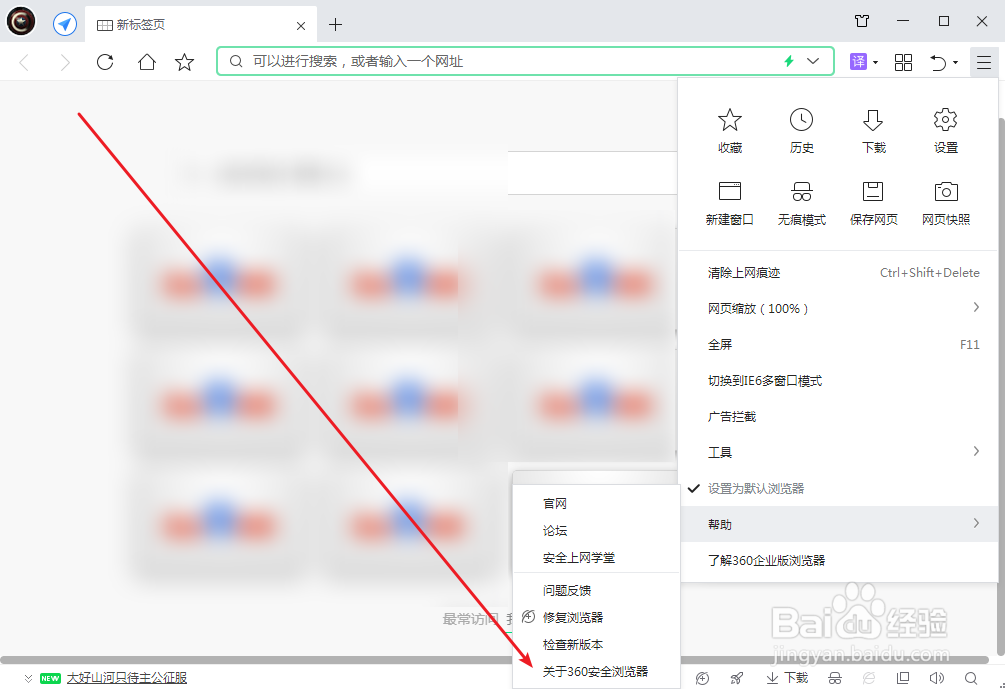Open a new tab with plus button
The image size is (1005, 689).
pos(335,25)
